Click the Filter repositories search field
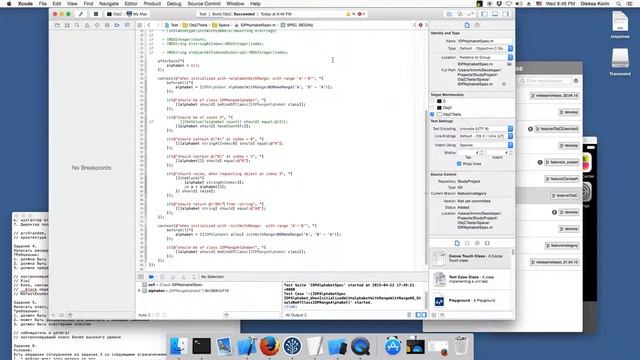The image size is (640, 360). [x=545, y=81]
